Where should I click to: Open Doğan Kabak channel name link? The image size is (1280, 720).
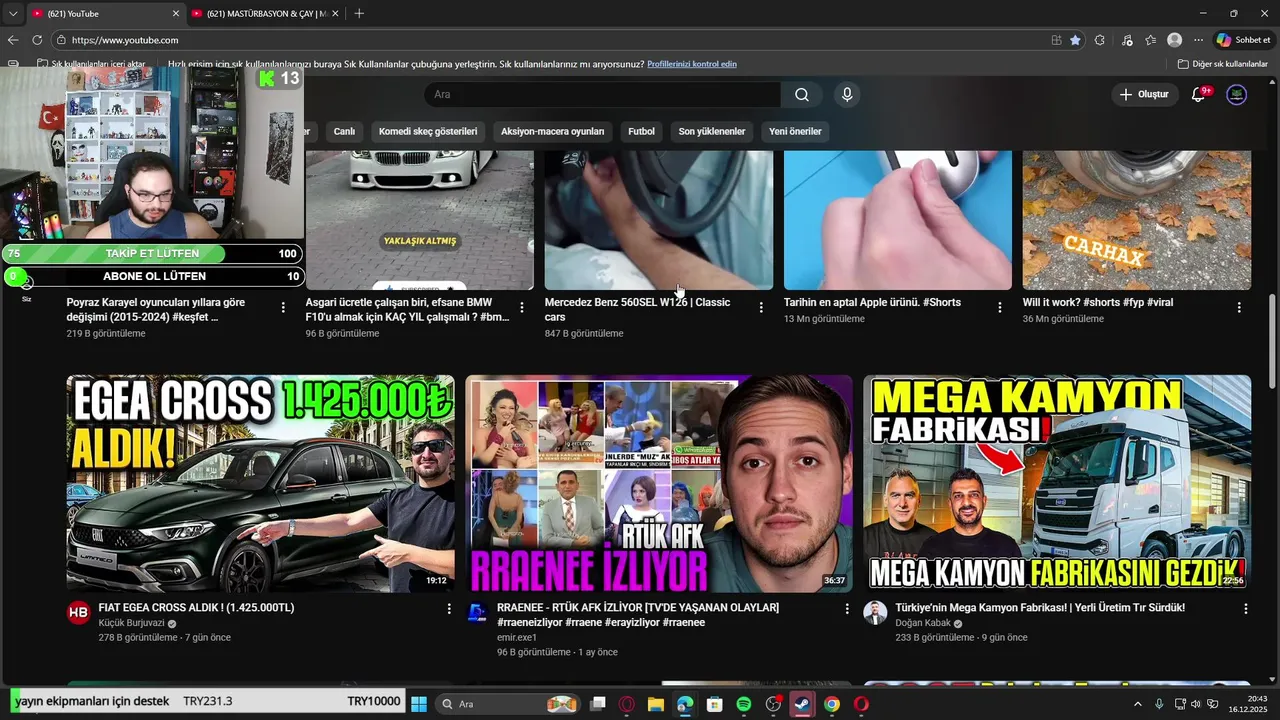pos(923,623)
